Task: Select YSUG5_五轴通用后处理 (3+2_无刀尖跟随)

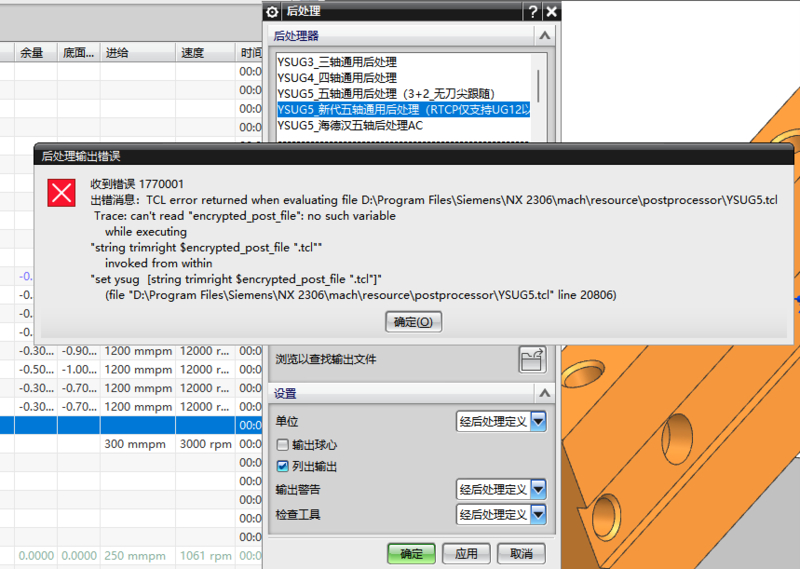Action: [x=386, y=94]
